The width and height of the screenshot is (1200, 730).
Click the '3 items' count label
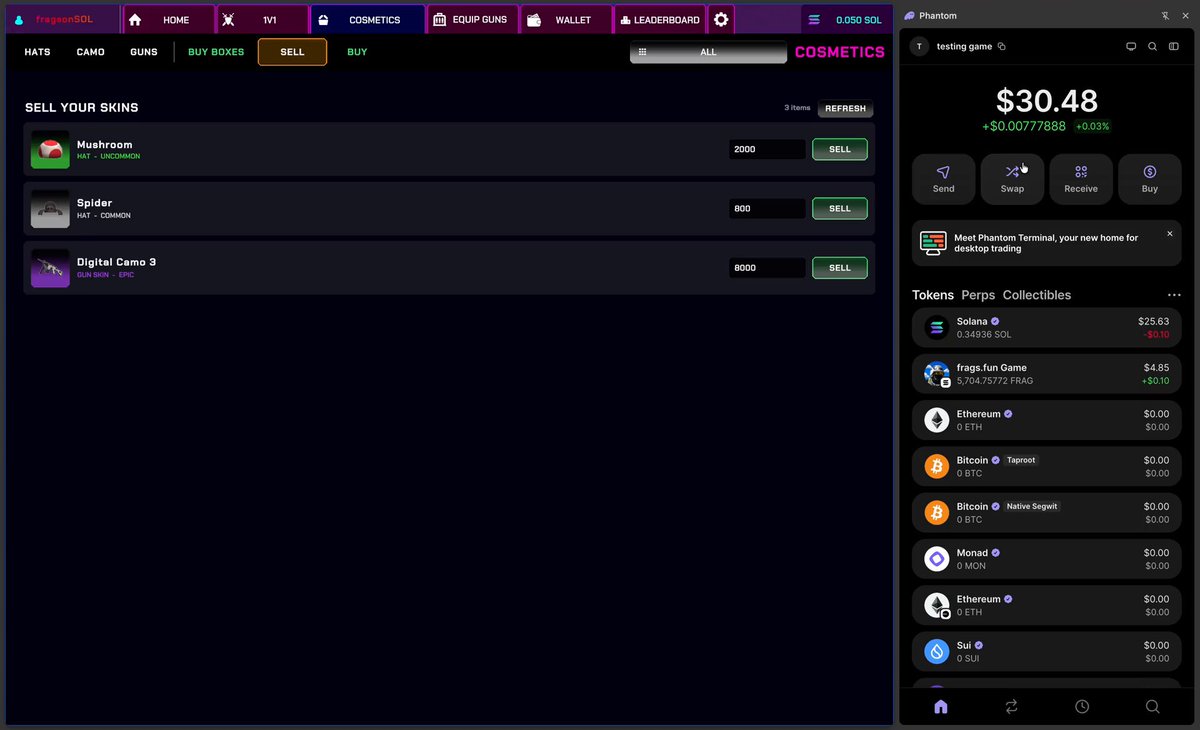coord(797,108)
